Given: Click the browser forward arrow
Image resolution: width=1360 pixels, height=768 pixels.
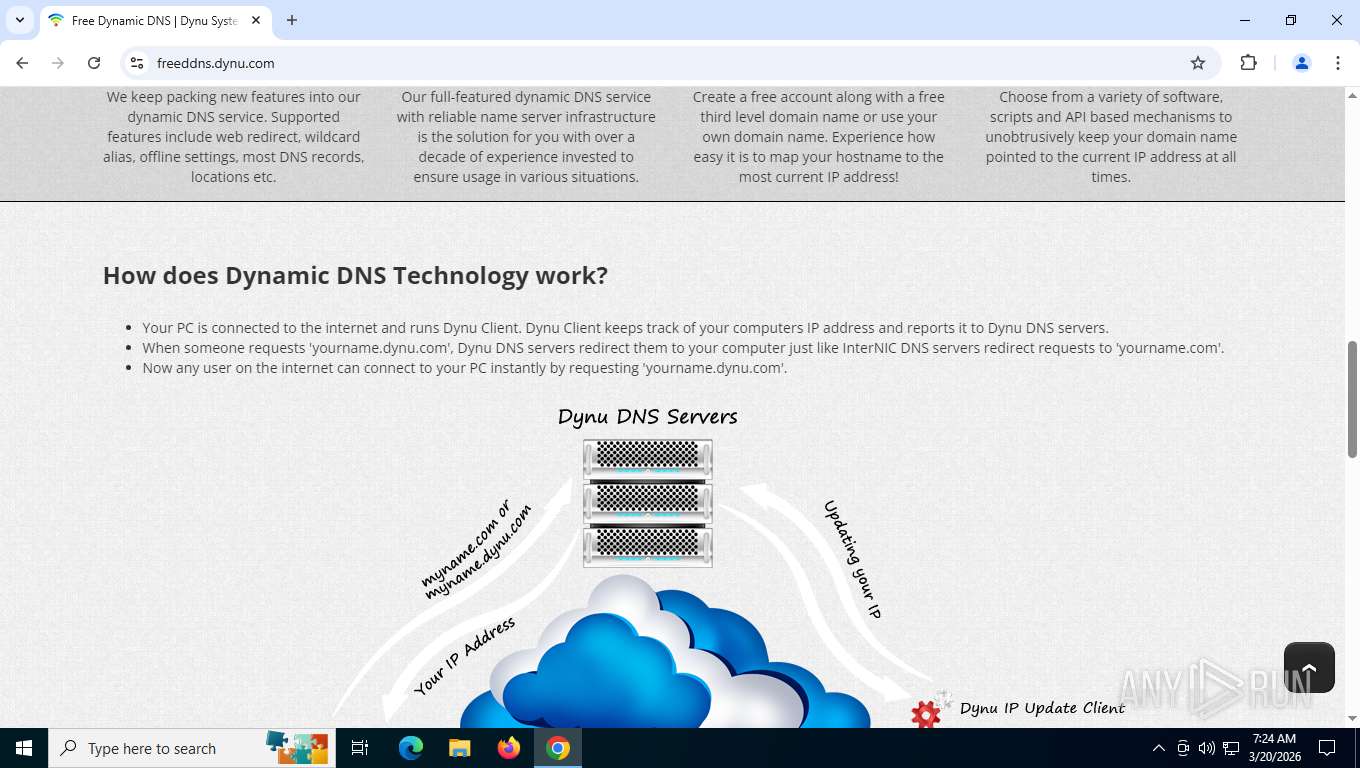Looking at the screenshot, I should (58, 63).
